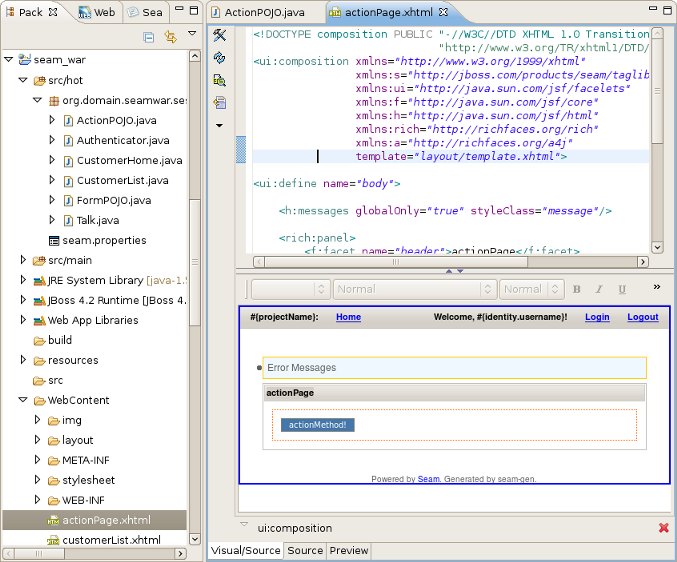Click the Page Design Options magnifier icon

[219, 81]
